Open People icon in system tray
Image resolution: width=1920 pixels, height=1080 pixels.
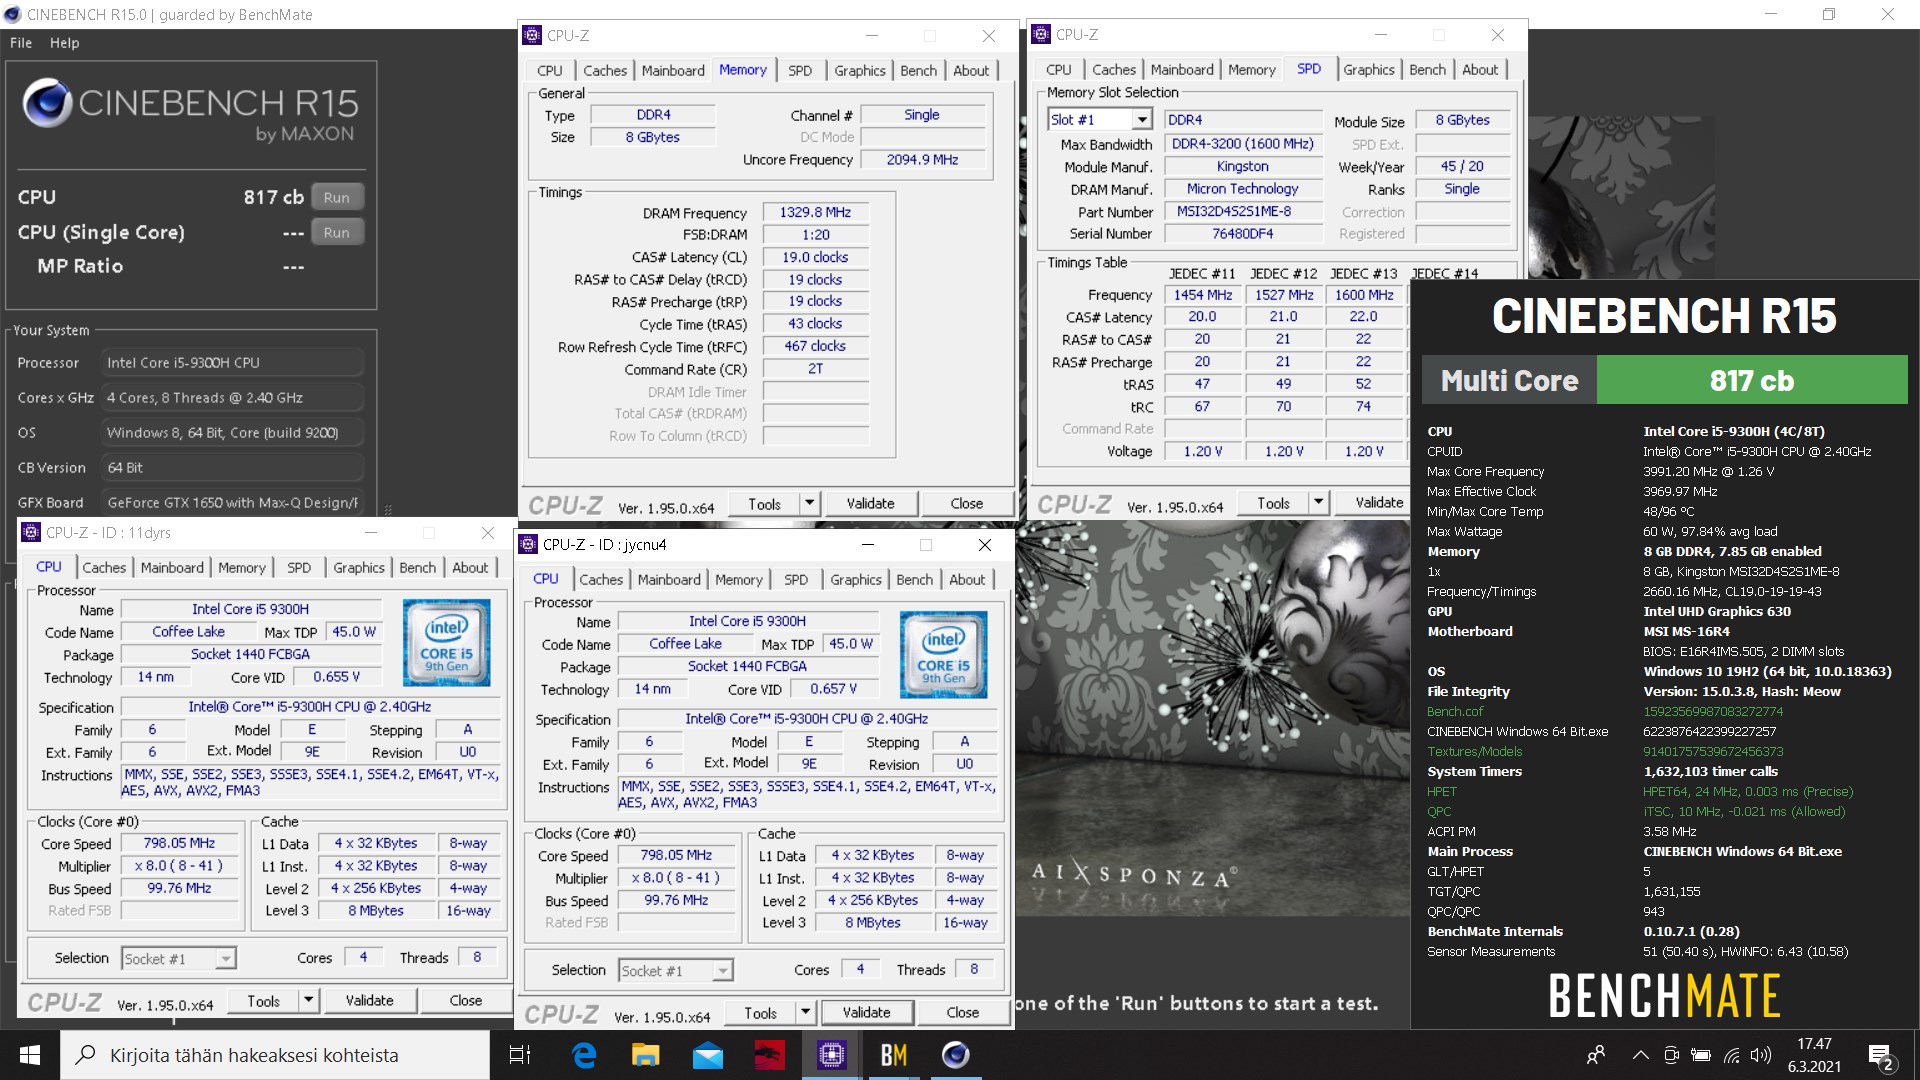coord(1596,1055)
